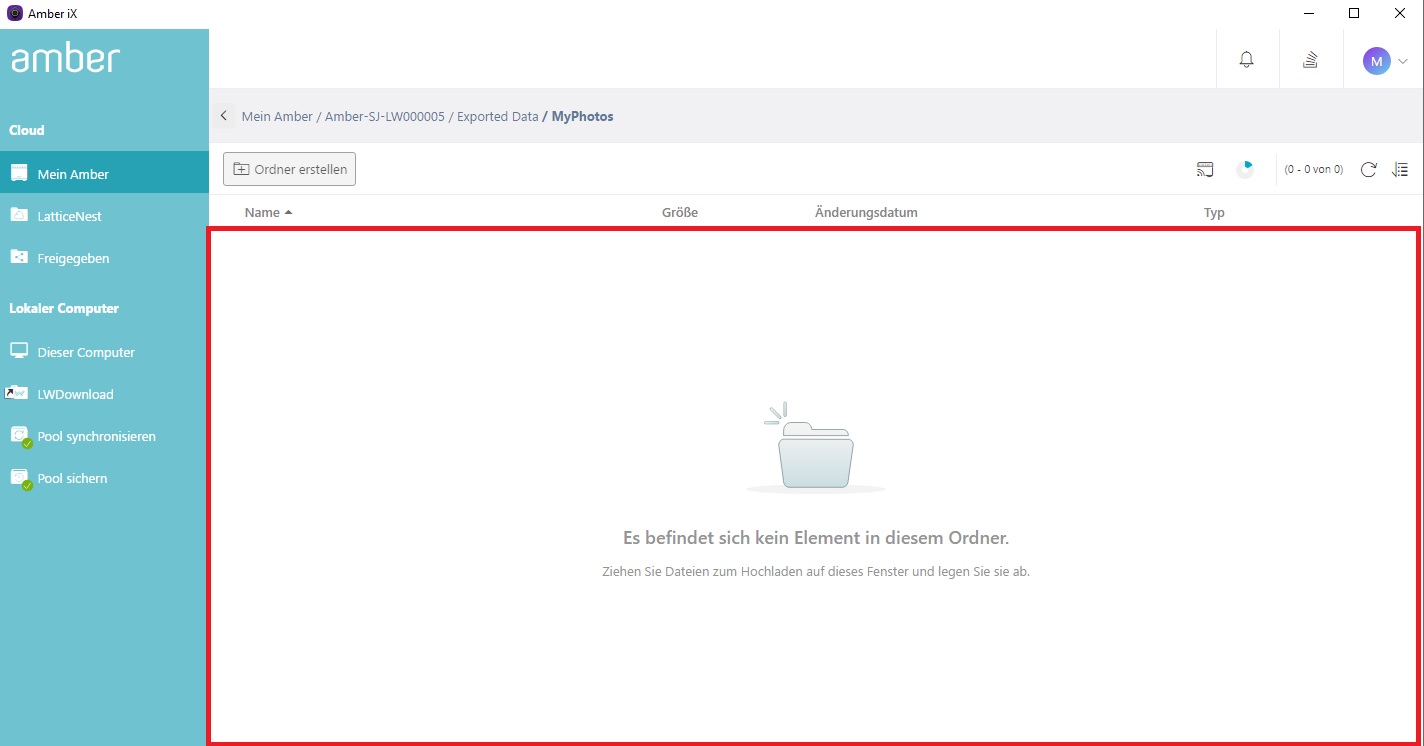Click the cast to device icon
1424x746 pixels.
(x=1205, y=170)
